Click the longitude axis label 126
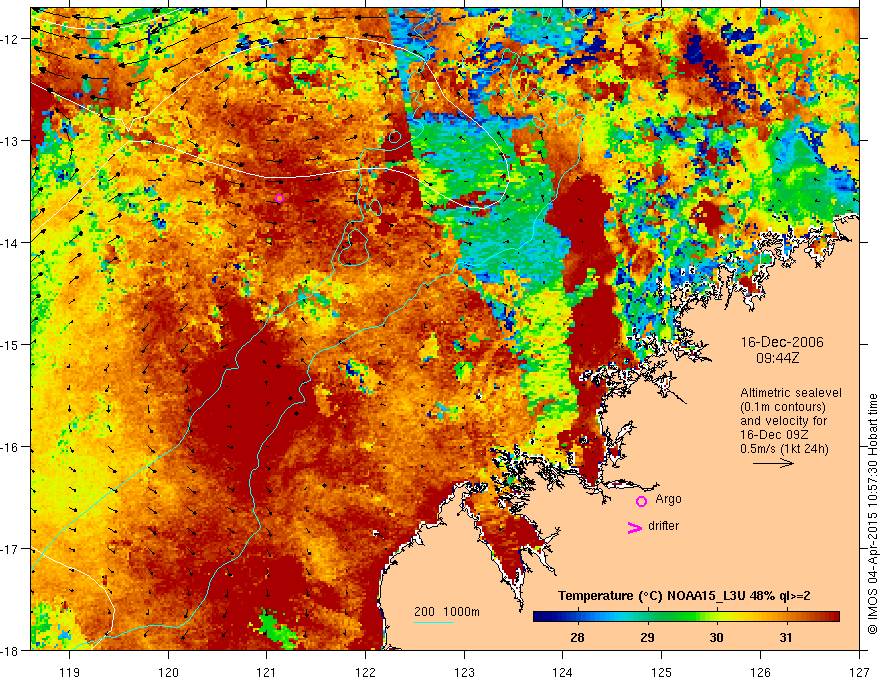 (760, 672)
